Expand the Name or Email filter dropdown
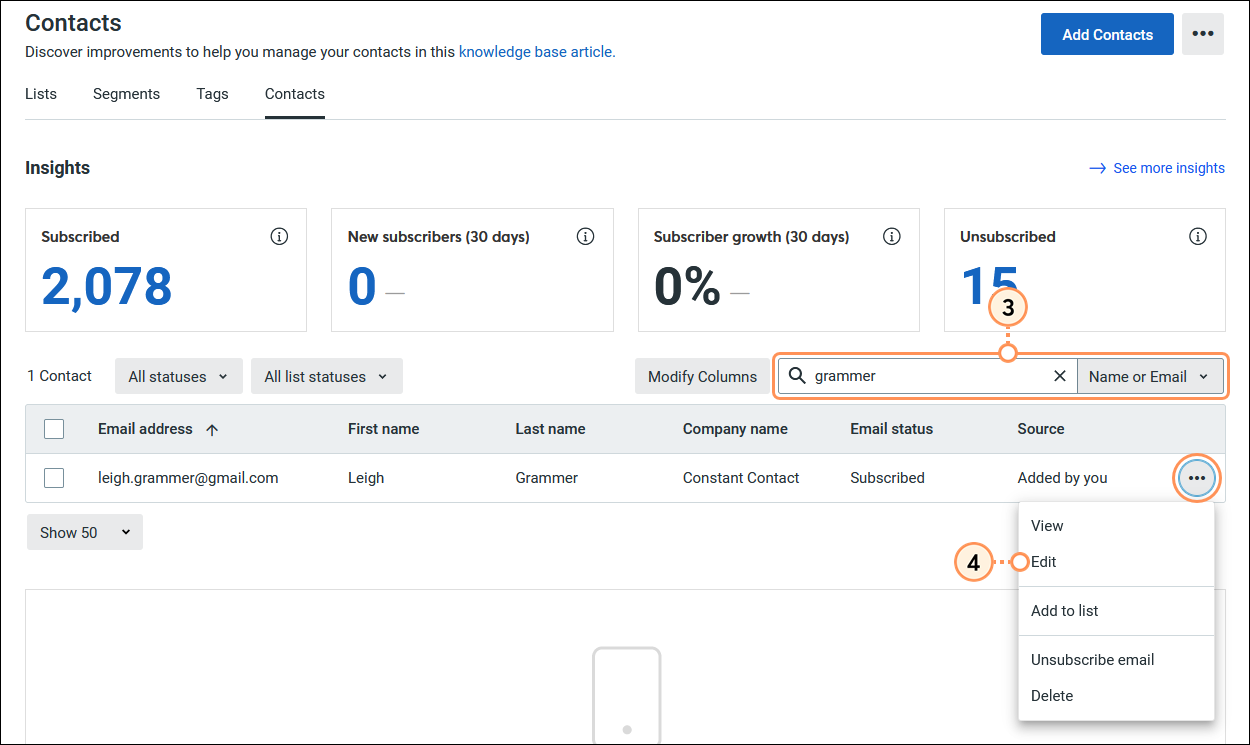This screenshot has height=745, width=1250. point(1150,377)
